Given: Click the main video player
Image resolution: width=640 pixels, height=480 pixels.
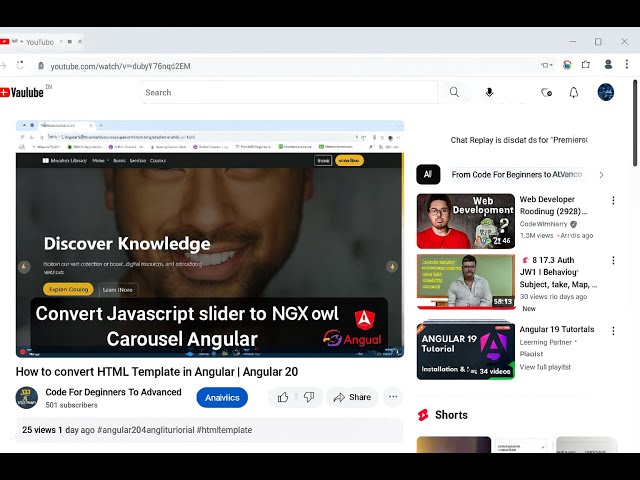Looking at the screenshot, I should (210, 239).
